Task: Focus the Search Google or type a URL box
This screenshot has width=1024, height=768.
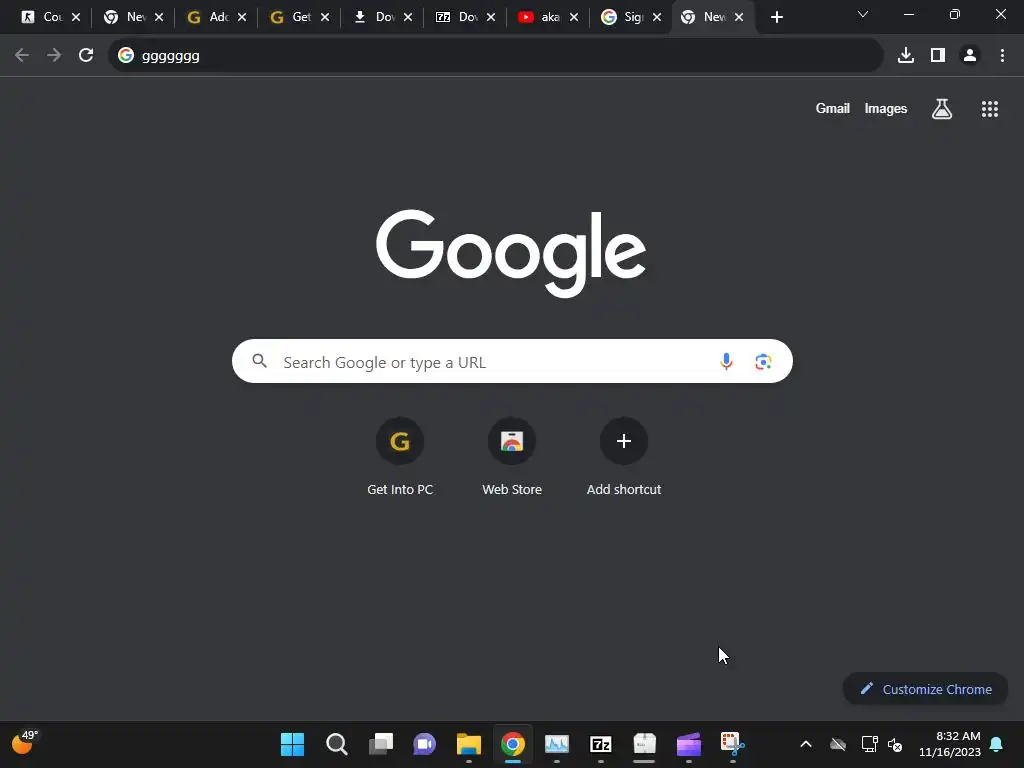Action: click(x=512, y=361)
